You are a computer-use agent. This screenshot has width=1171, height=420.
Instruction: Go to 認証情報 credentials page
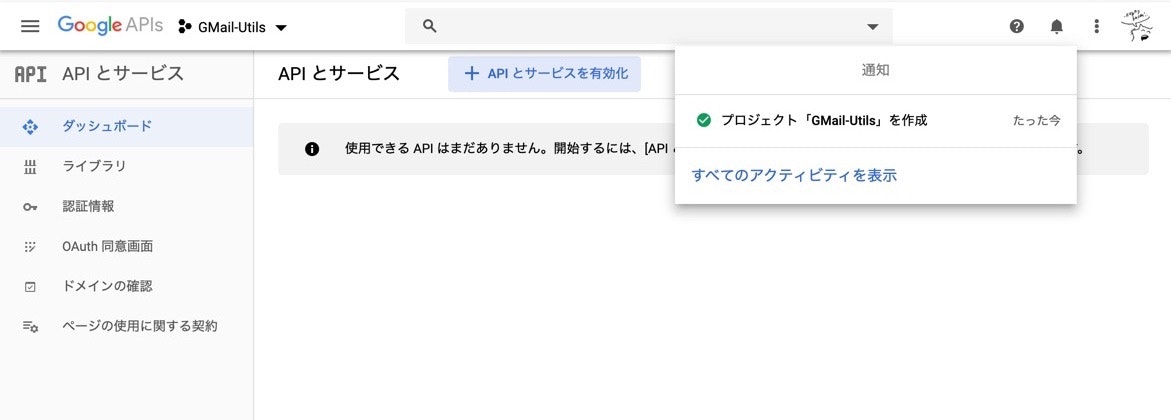click(x=126, y=206)
